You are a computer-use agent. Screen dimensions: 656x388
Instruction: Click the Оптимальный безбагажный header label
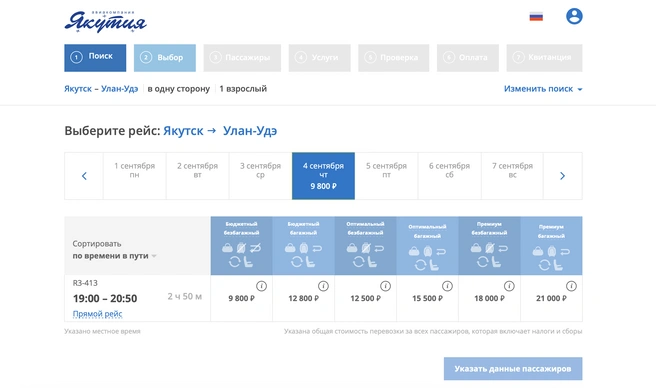(x=365, y=228)
